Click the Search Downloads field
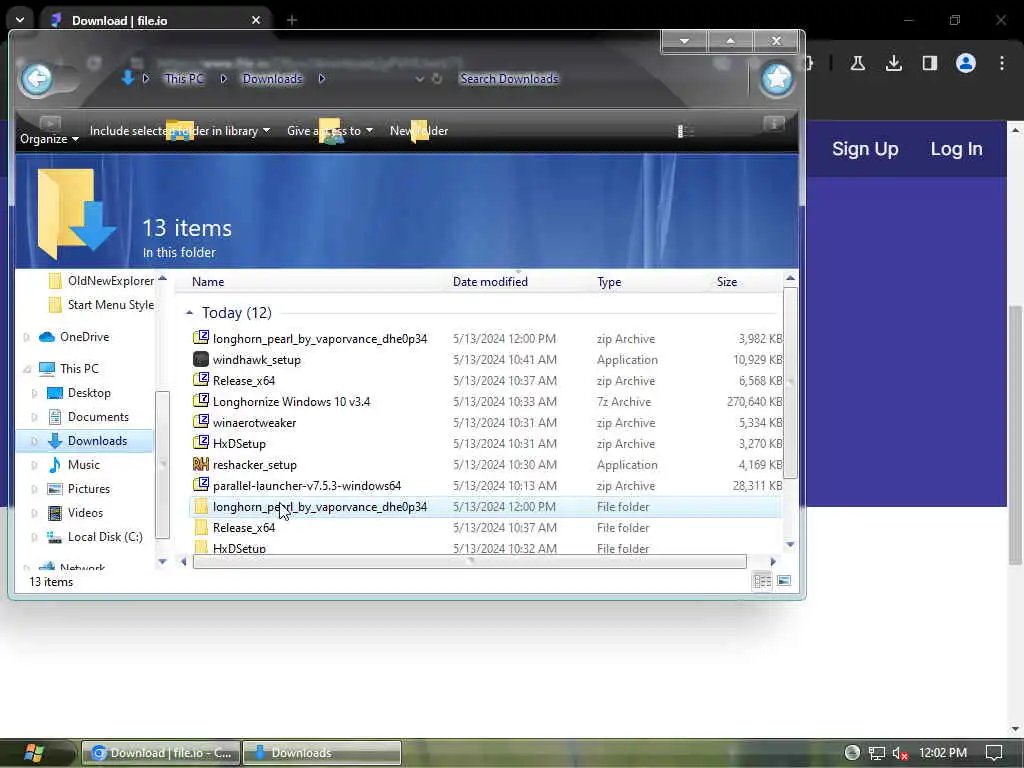 509,78
